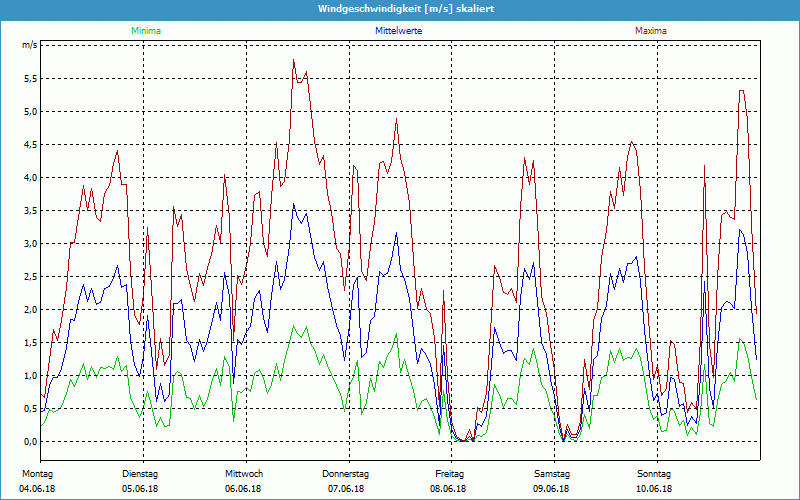Image resolution: width=800 pixels, height=500 pixels.
Task: Click the Dienstag day label
Action: coord(140,474)
